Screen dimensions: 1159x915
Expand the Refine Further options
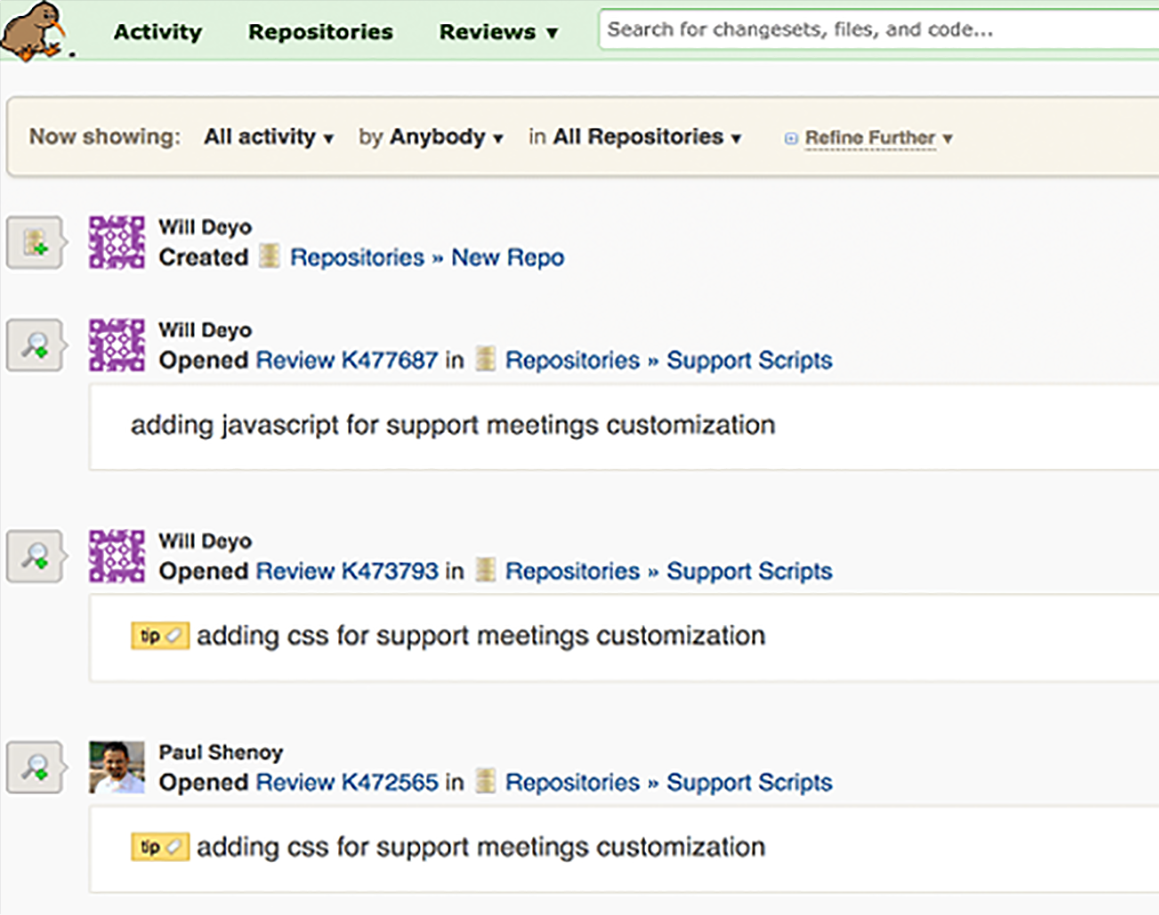pos(870,138)
